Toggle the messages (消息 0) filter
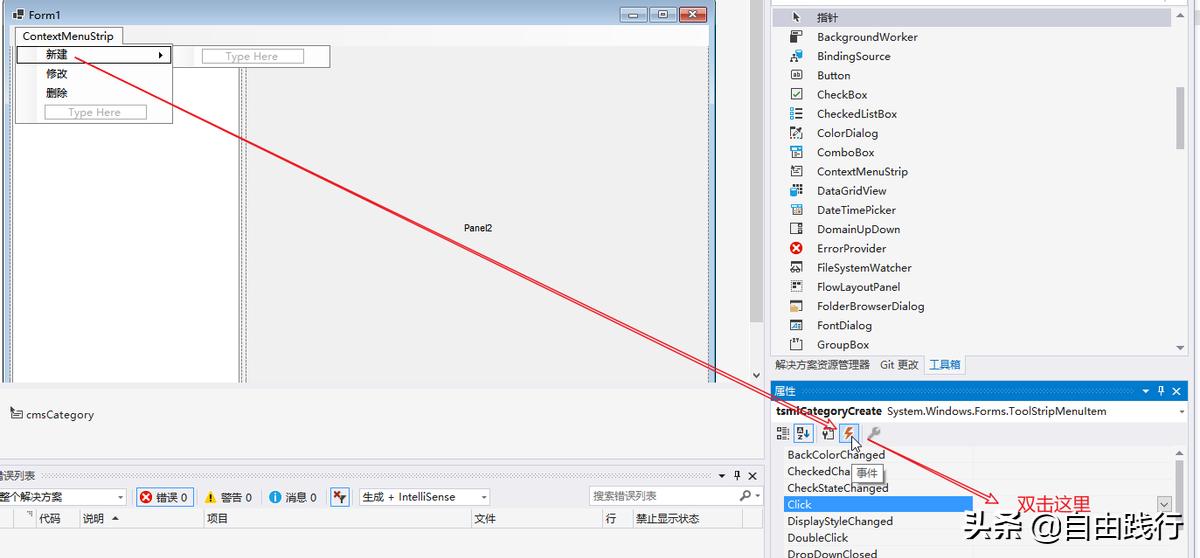 [x=292, y=497]
